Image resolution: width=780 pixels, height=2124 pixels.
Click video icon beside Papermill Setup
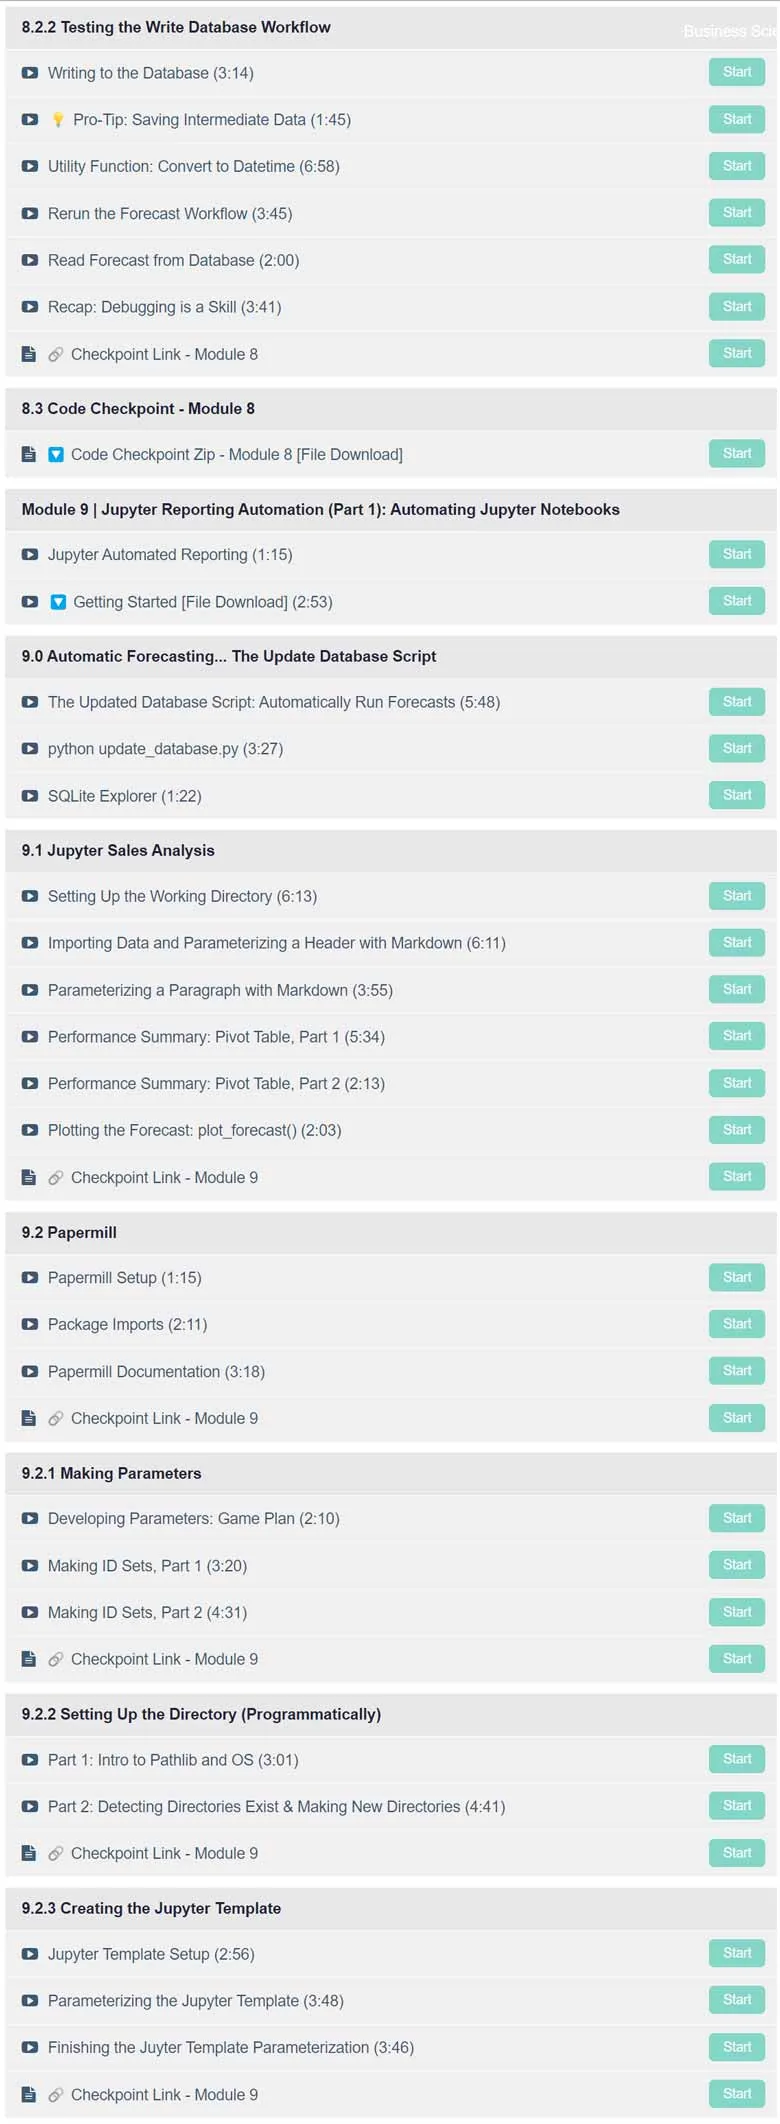point(30,1278)
